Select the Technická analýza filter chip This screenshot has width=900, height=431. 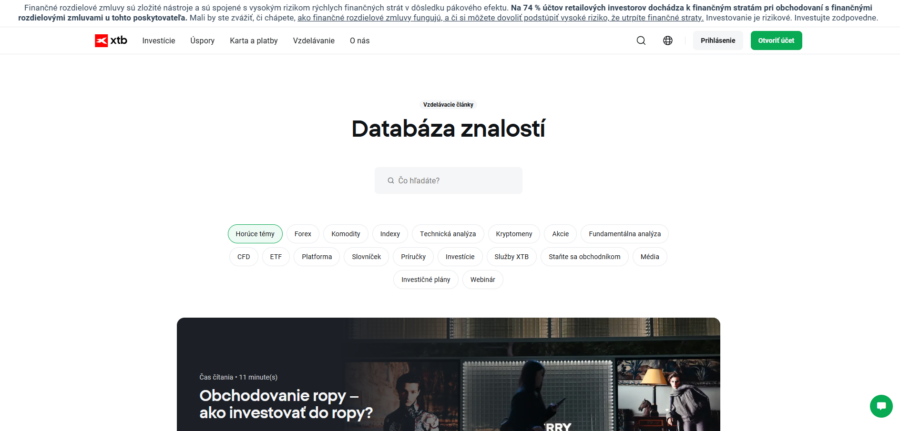coord(448,234)
